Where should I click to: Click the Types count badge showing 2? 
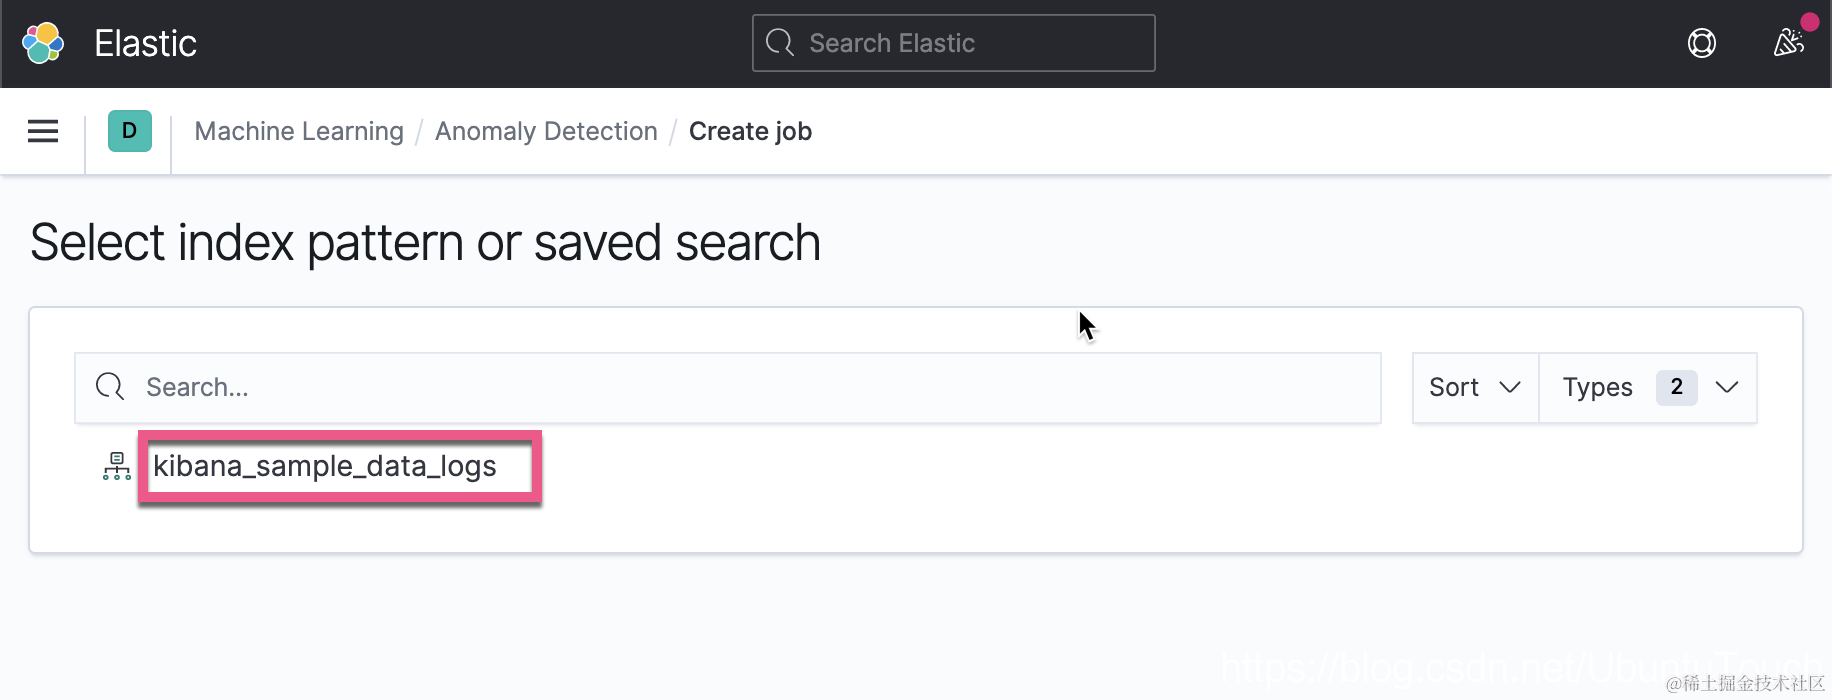[1676, 387]
